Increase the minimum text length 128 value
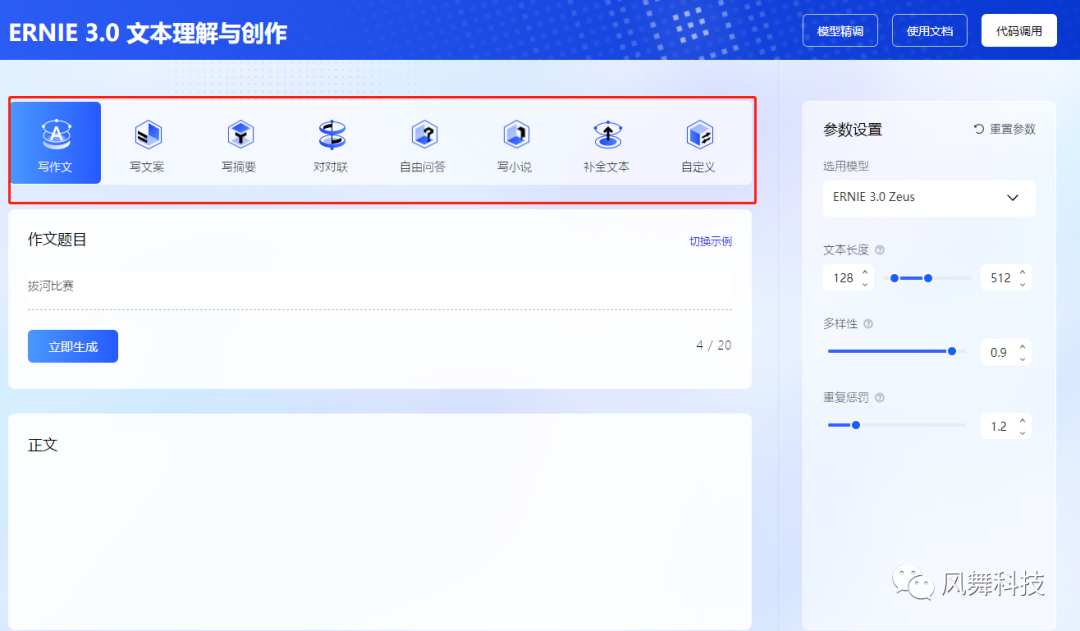1080x631 pixels. click(x=865, y=272)
